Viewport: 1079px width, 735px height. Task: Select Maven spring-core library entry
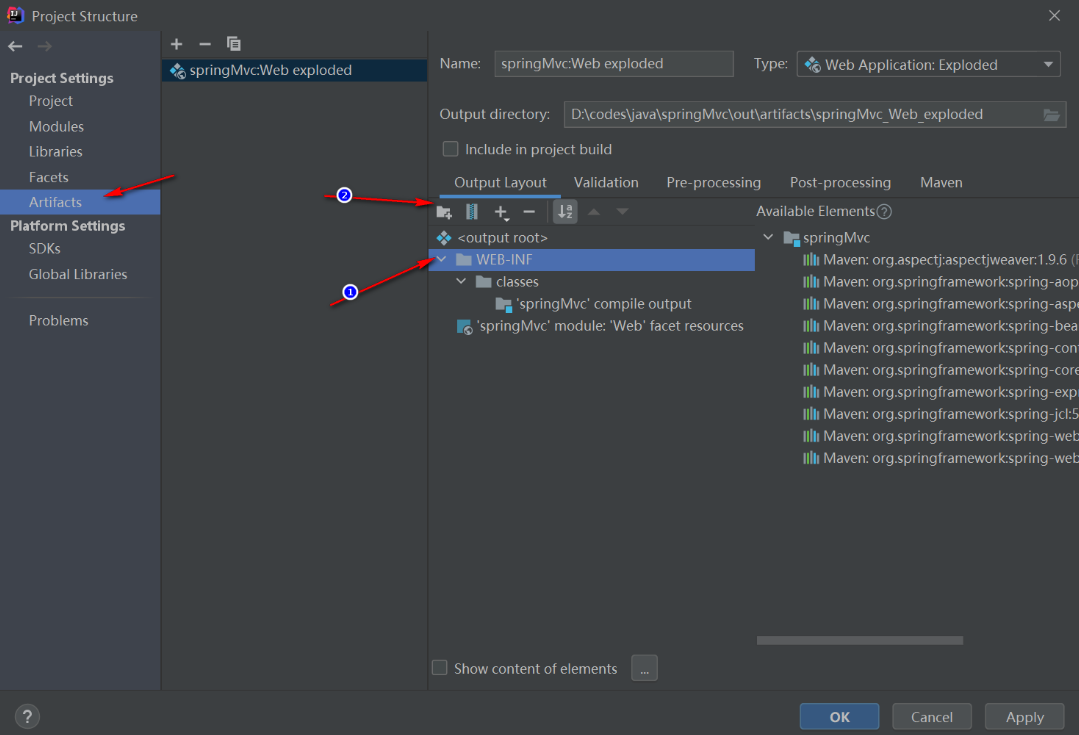coord(940,370)
